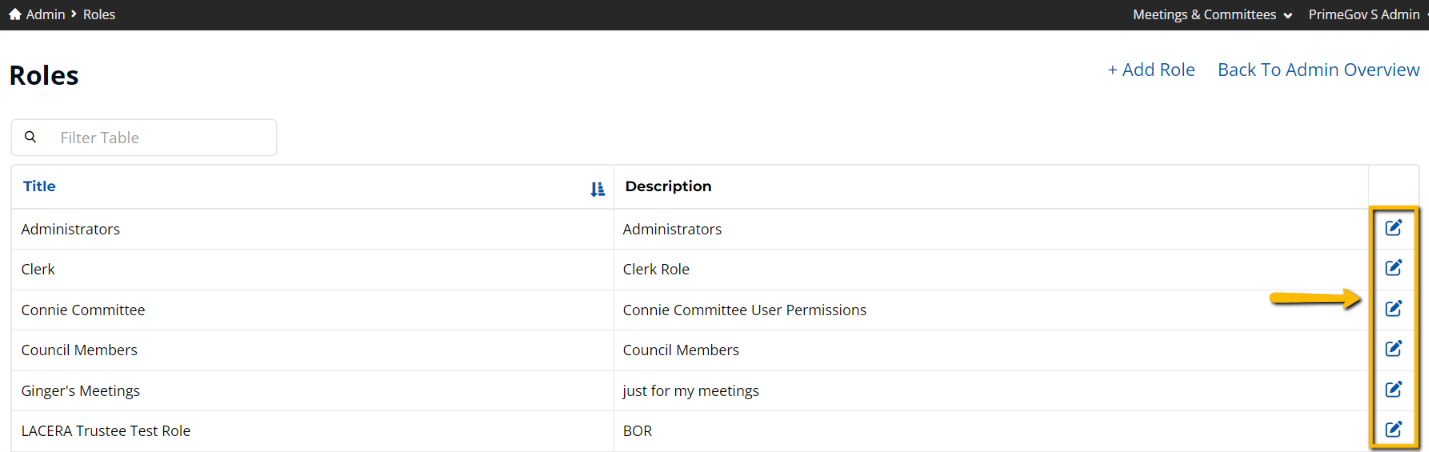Open the PrimeGov S Admin user menu

(1366, 14)
